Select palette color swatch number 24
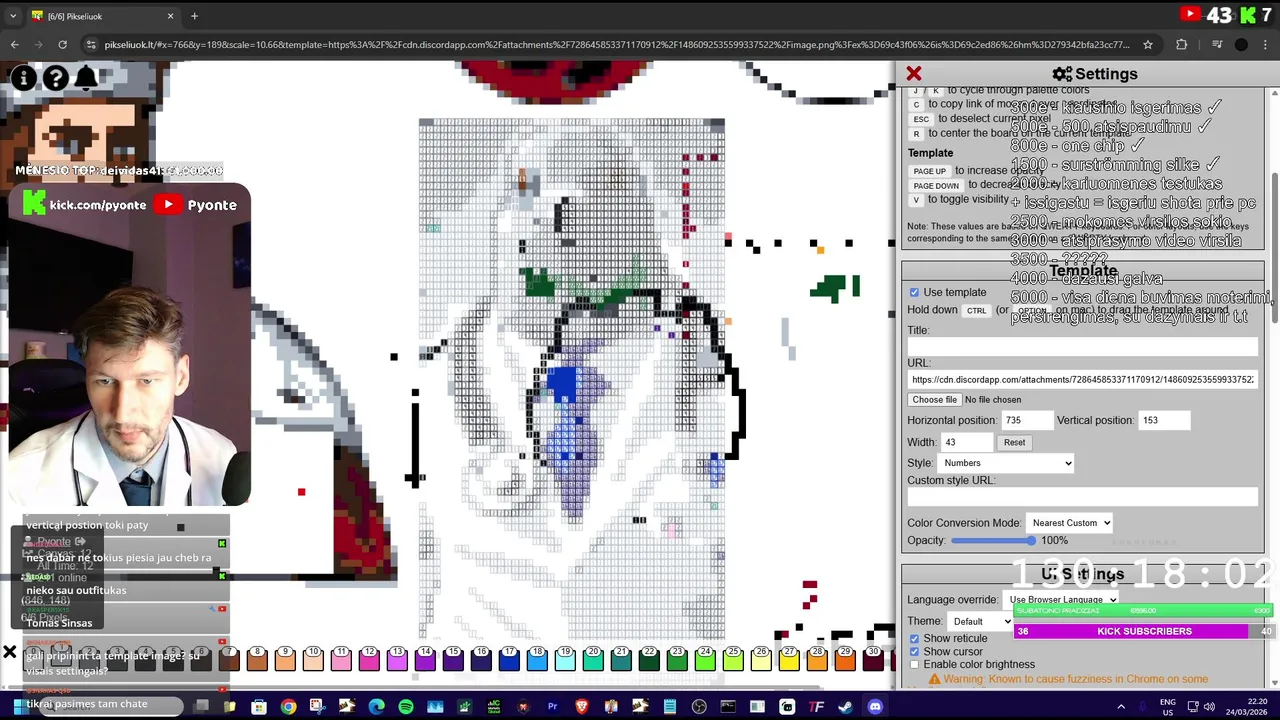1280x720 pixels. click(x=705, y=657)
